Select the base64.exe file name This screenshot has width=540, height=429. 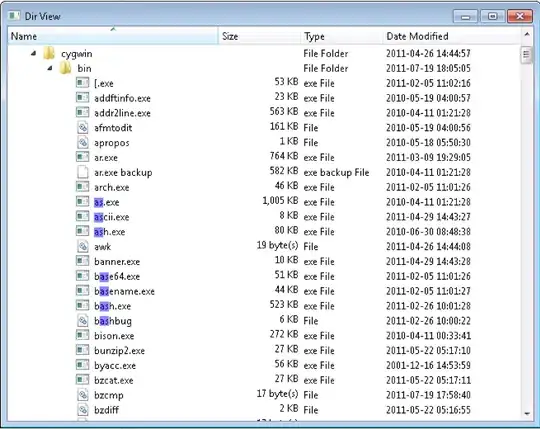coord(117,276)
